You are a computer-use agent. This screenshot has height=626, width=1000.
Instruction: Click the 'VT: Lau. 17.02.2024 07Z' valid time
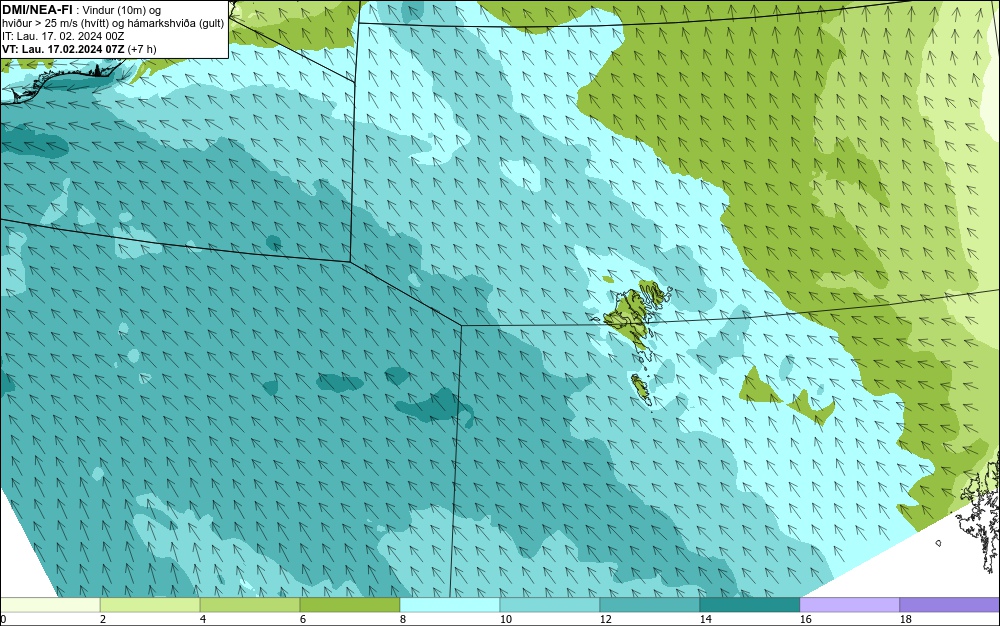(64, 49)
